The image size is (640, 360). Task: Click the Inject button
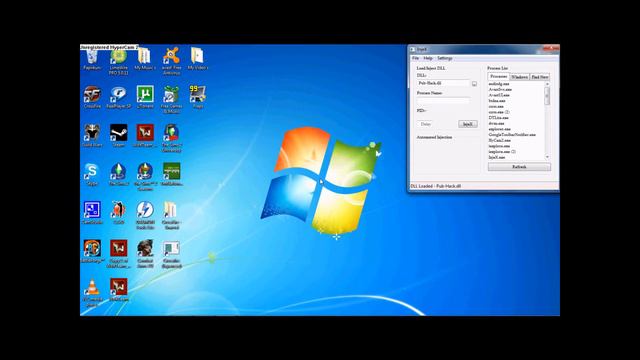pos(468,124)
